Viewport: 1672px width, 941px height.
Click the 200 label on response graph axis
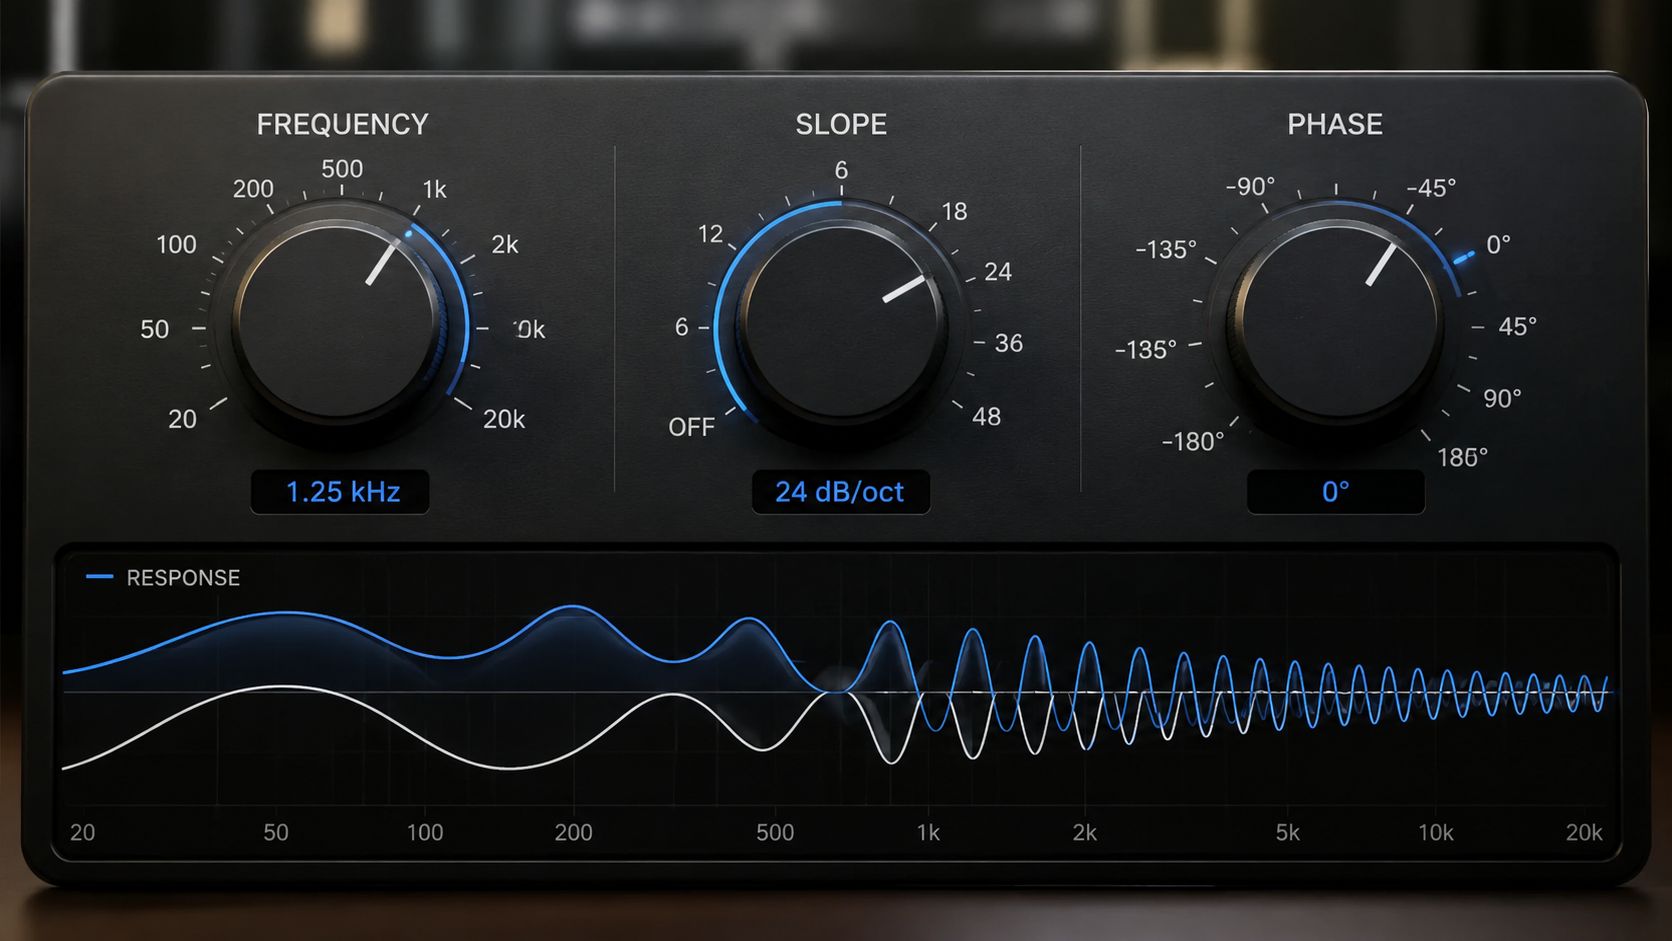pos(574,832)
